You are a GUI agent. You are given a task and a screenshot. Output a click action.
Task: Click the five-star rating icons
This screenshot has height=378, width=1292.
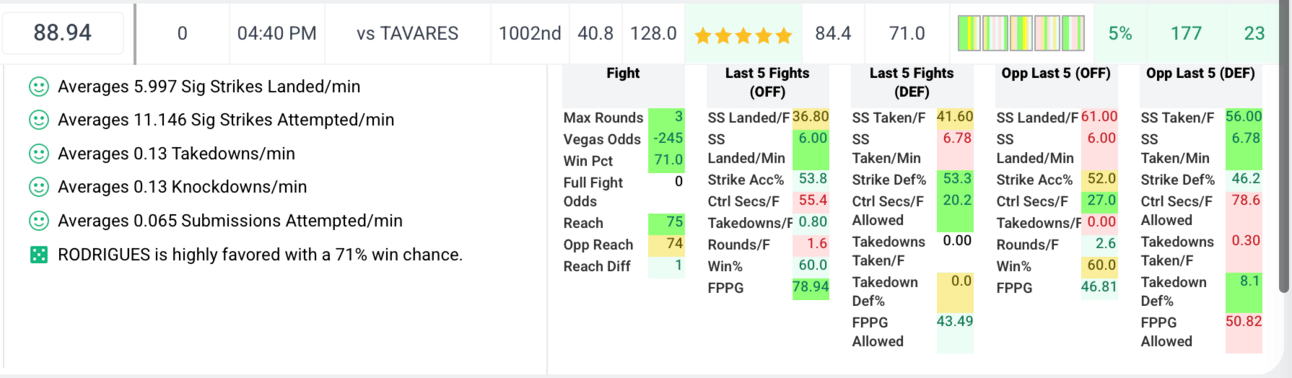pos(743,35)
